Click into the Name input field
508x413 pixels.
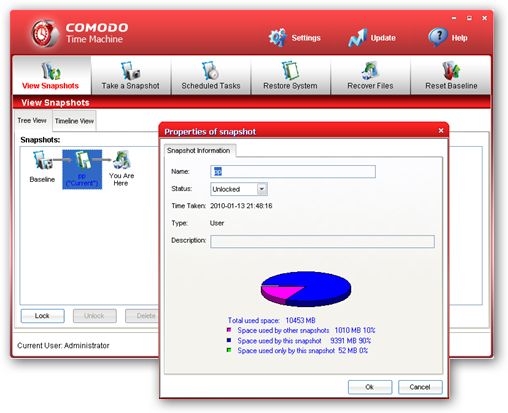coord(293,171)
